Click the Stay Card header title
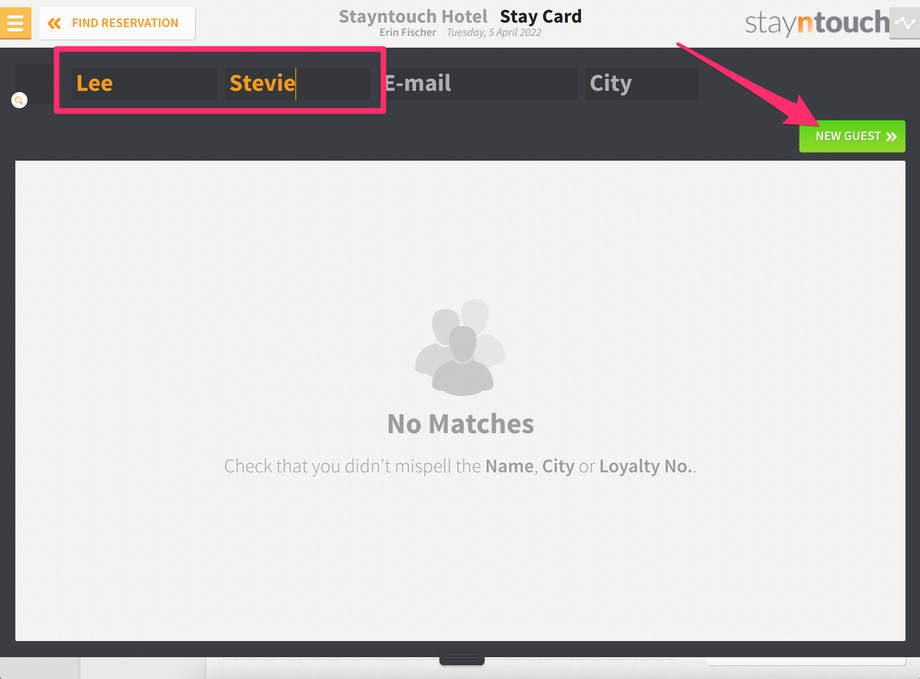 (x=540, y=16)
